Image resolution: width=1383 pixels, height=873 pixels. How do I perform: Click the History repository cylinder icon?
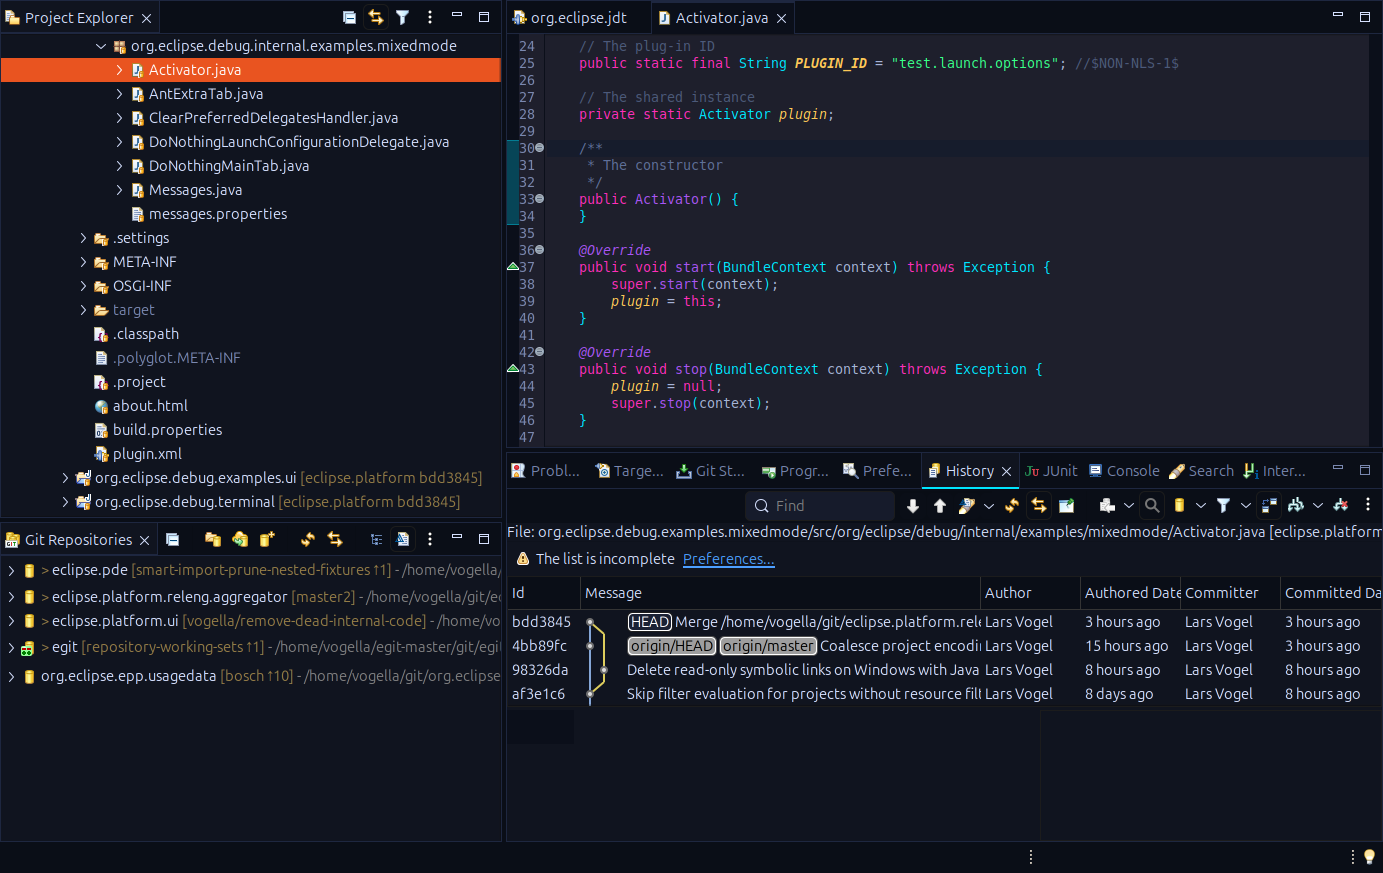coord(1179,506)
